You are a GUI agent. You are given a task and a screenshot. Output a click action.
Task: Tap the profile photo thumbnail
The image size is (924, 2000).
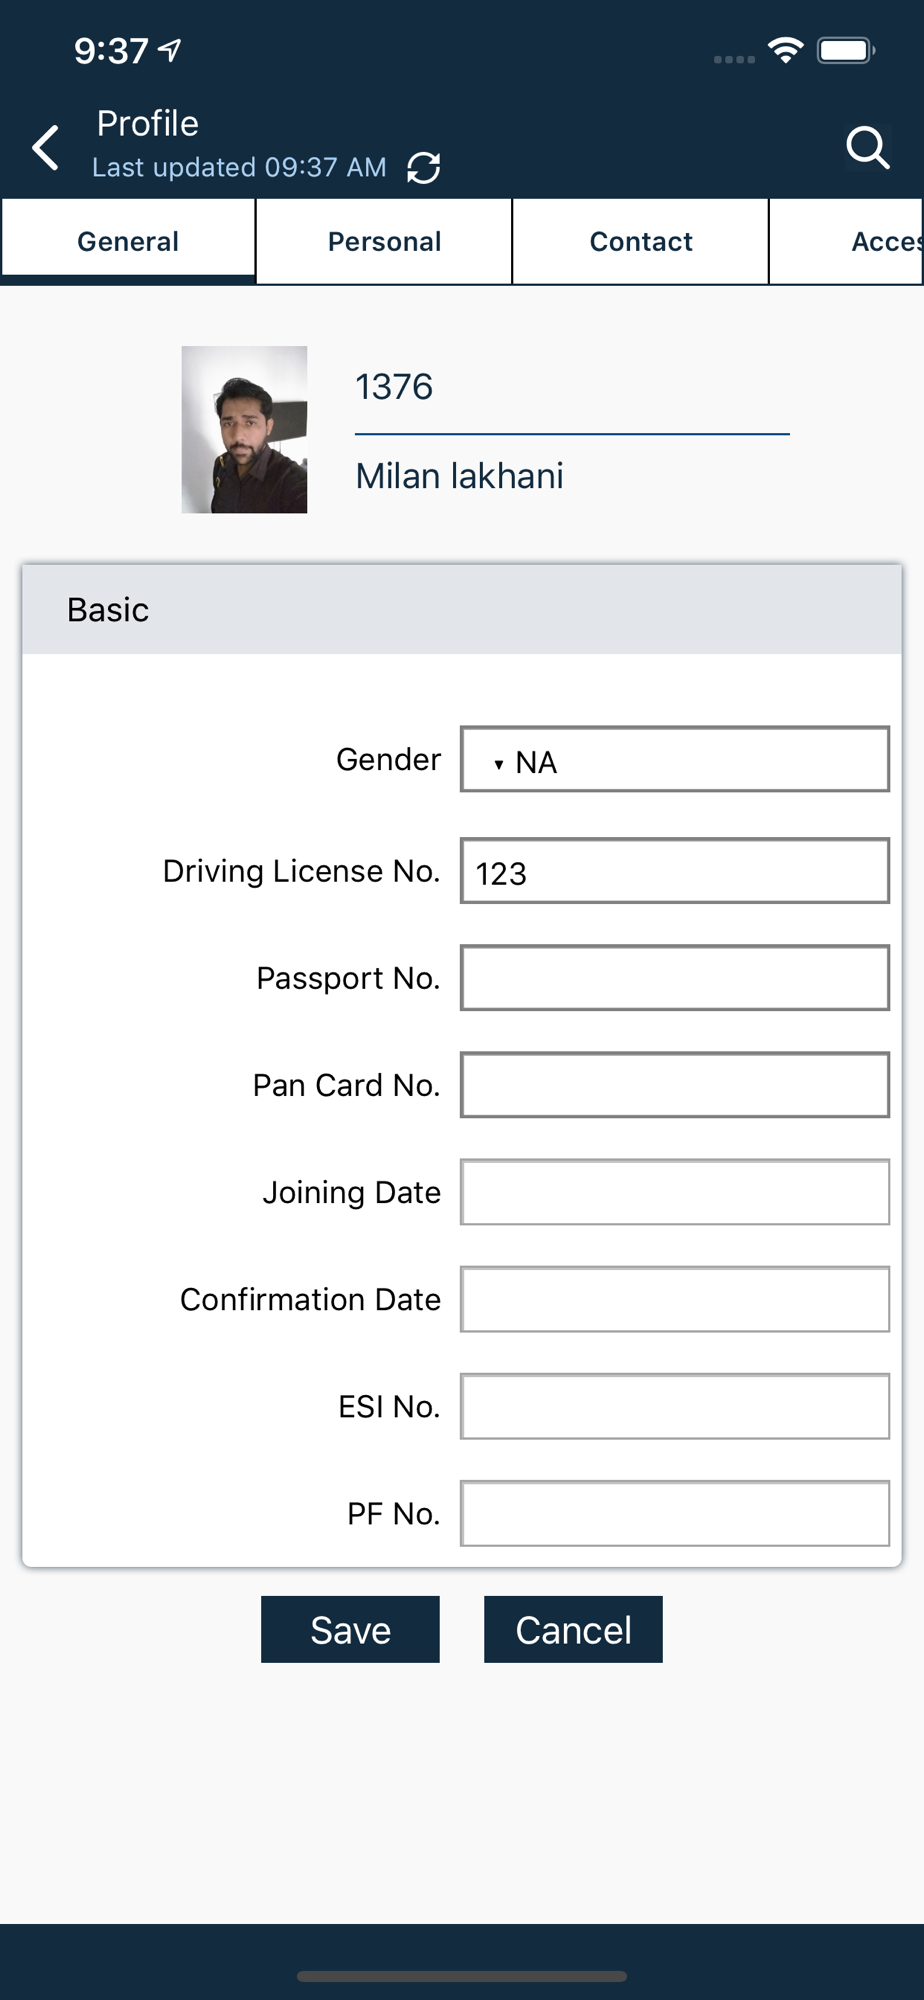[x=244, y=430]
